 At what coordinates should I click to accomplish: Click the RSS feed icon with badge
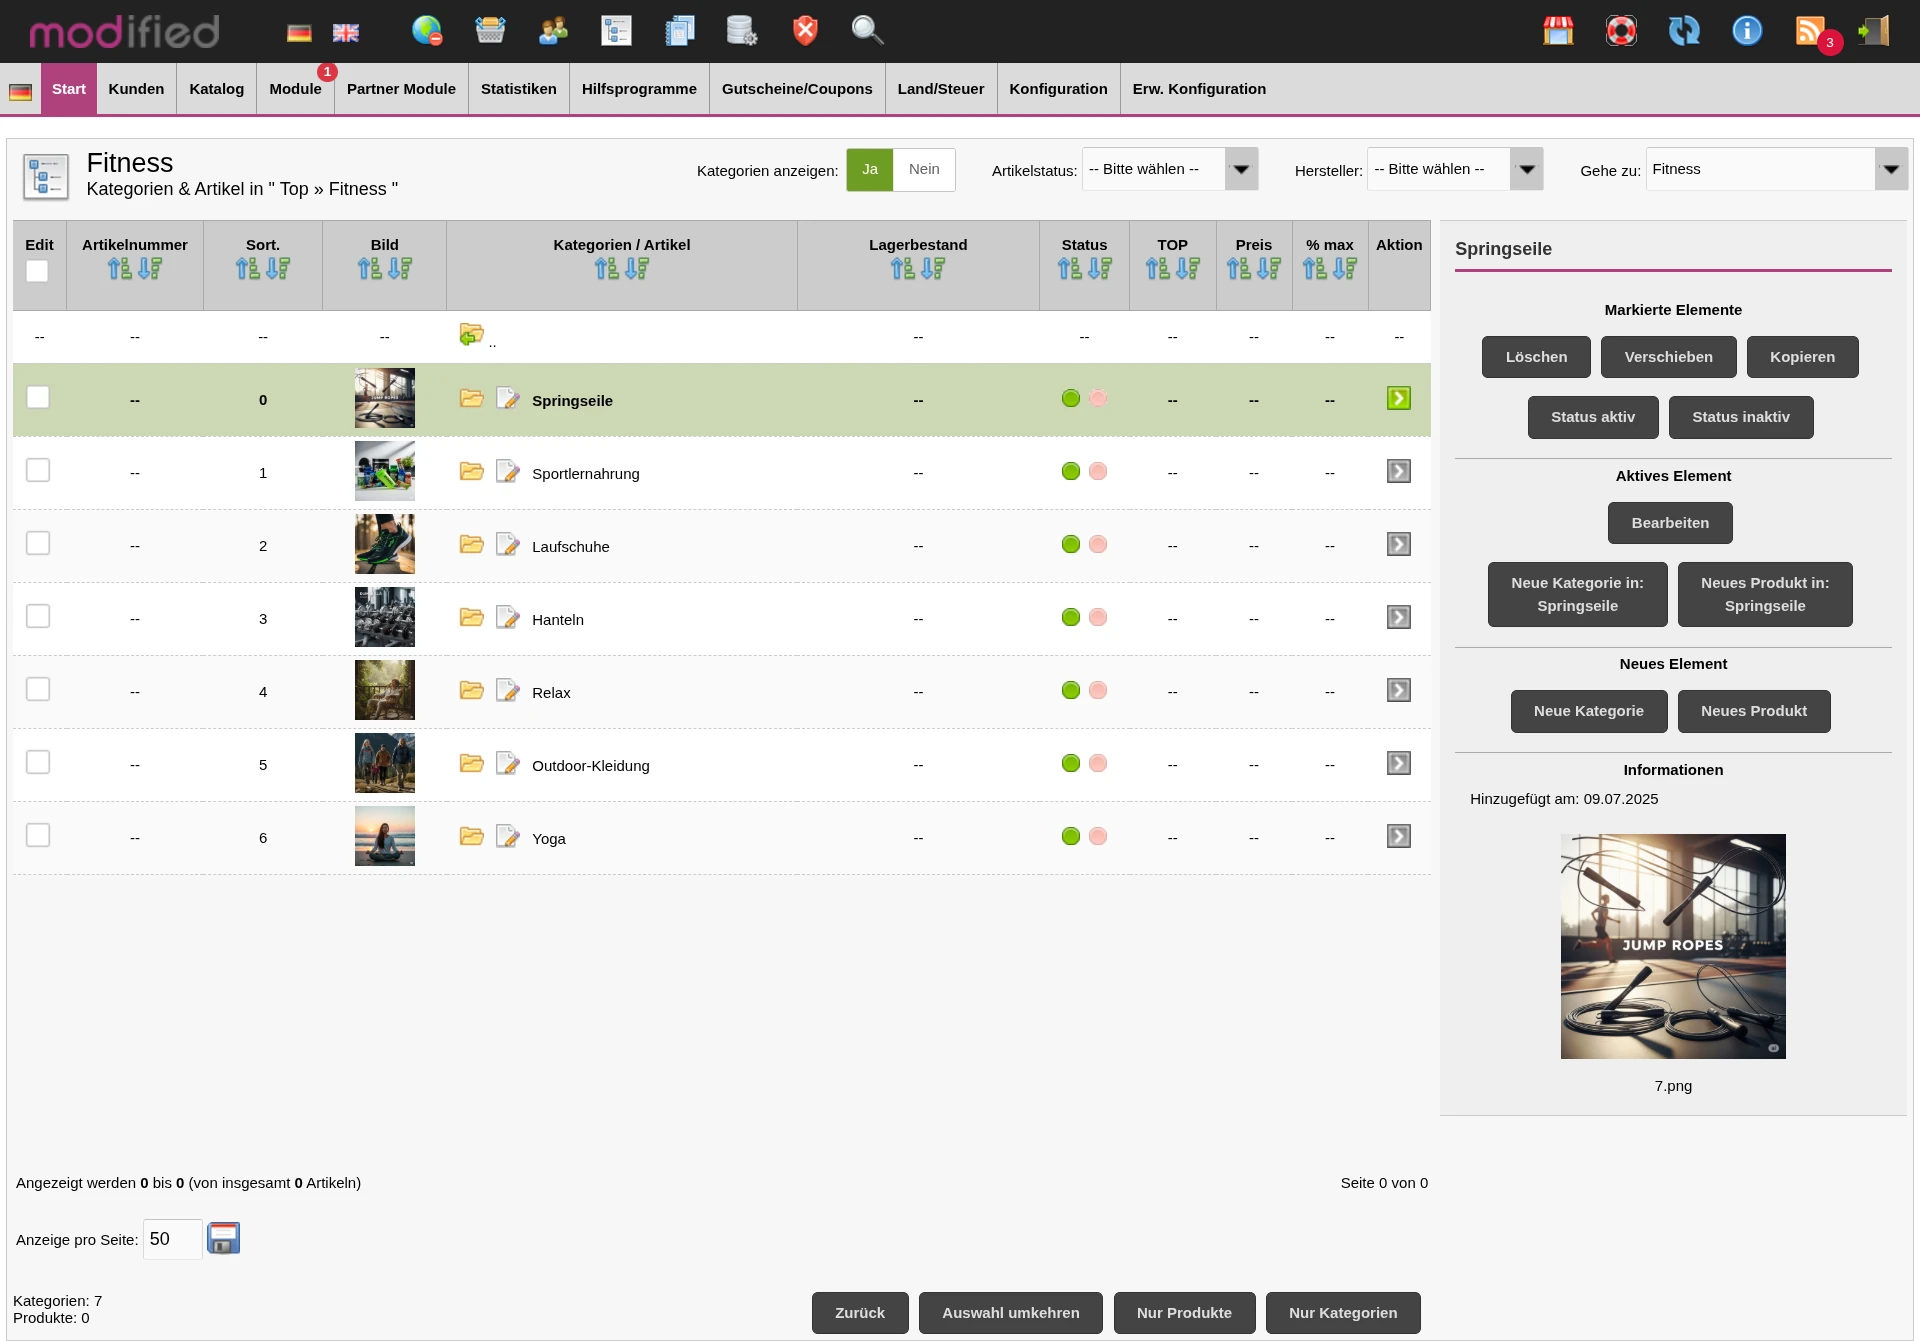1811,31
